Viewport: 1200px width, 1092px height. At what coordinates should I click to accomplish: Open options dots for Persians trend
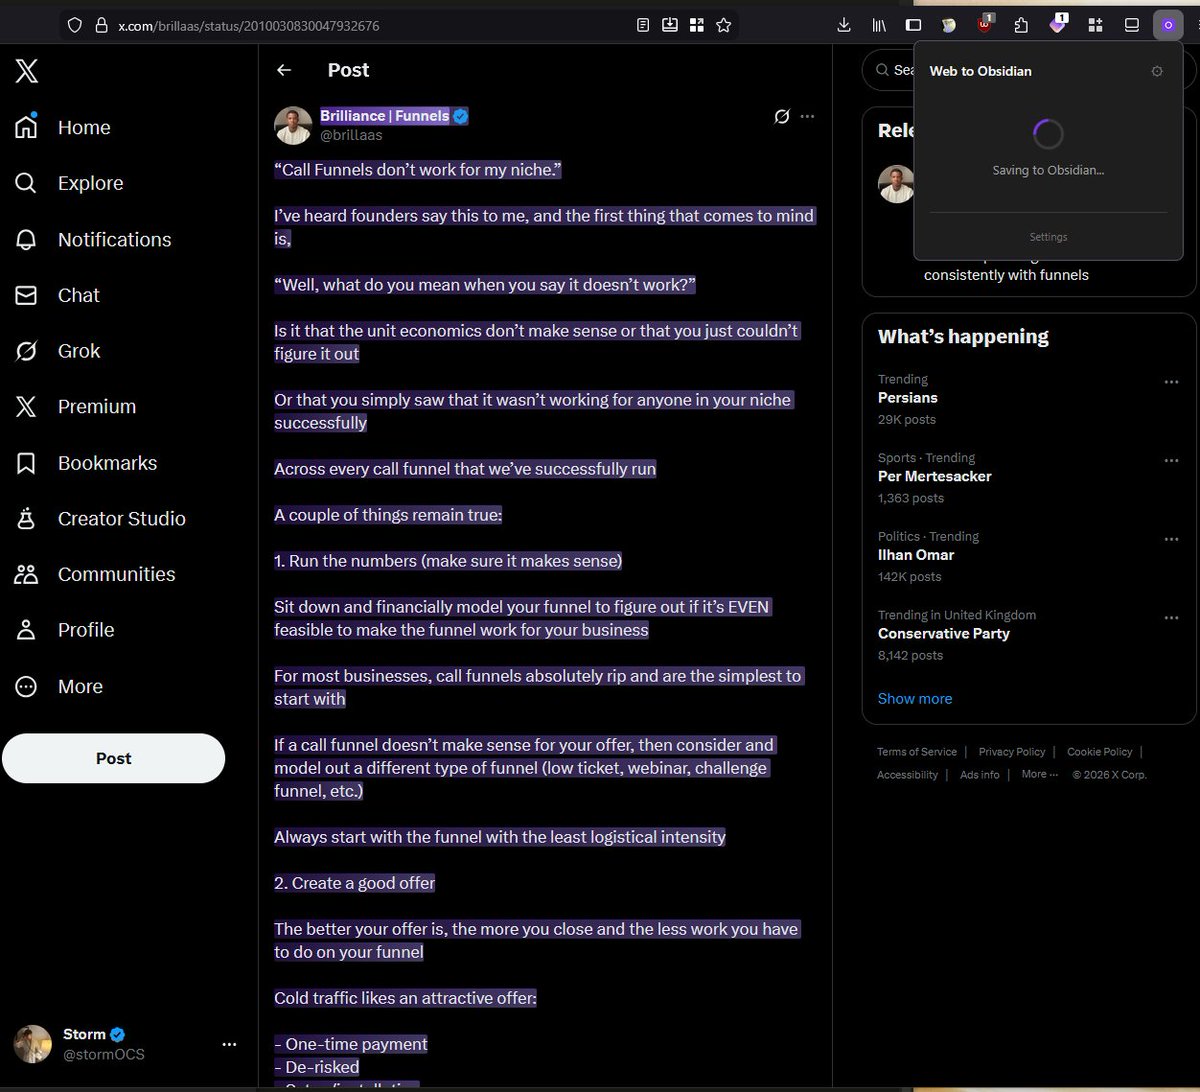[x=1171, y=382]
